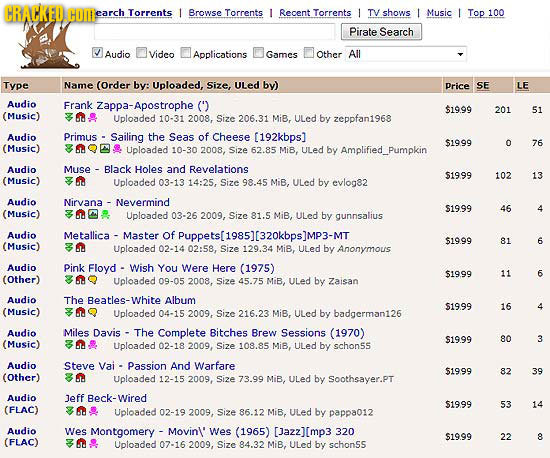Screen dimensions: 550x458
Task: Open comments bubble icon on Pink Floyd row
Action: click(93, 280)
